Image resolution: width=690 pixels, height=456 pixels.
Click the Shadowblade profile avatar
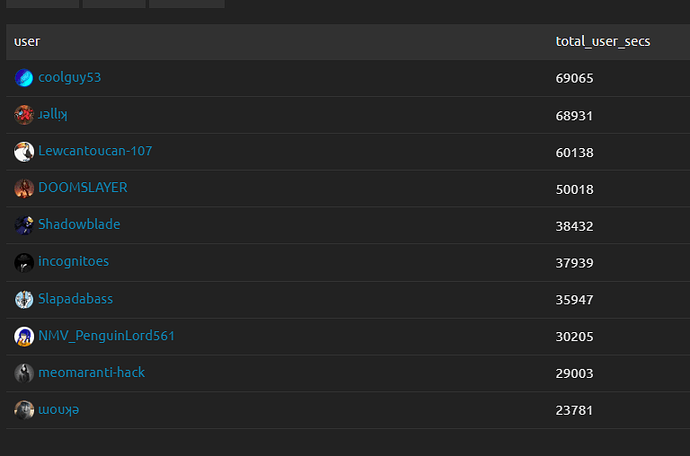click(24, 225)
